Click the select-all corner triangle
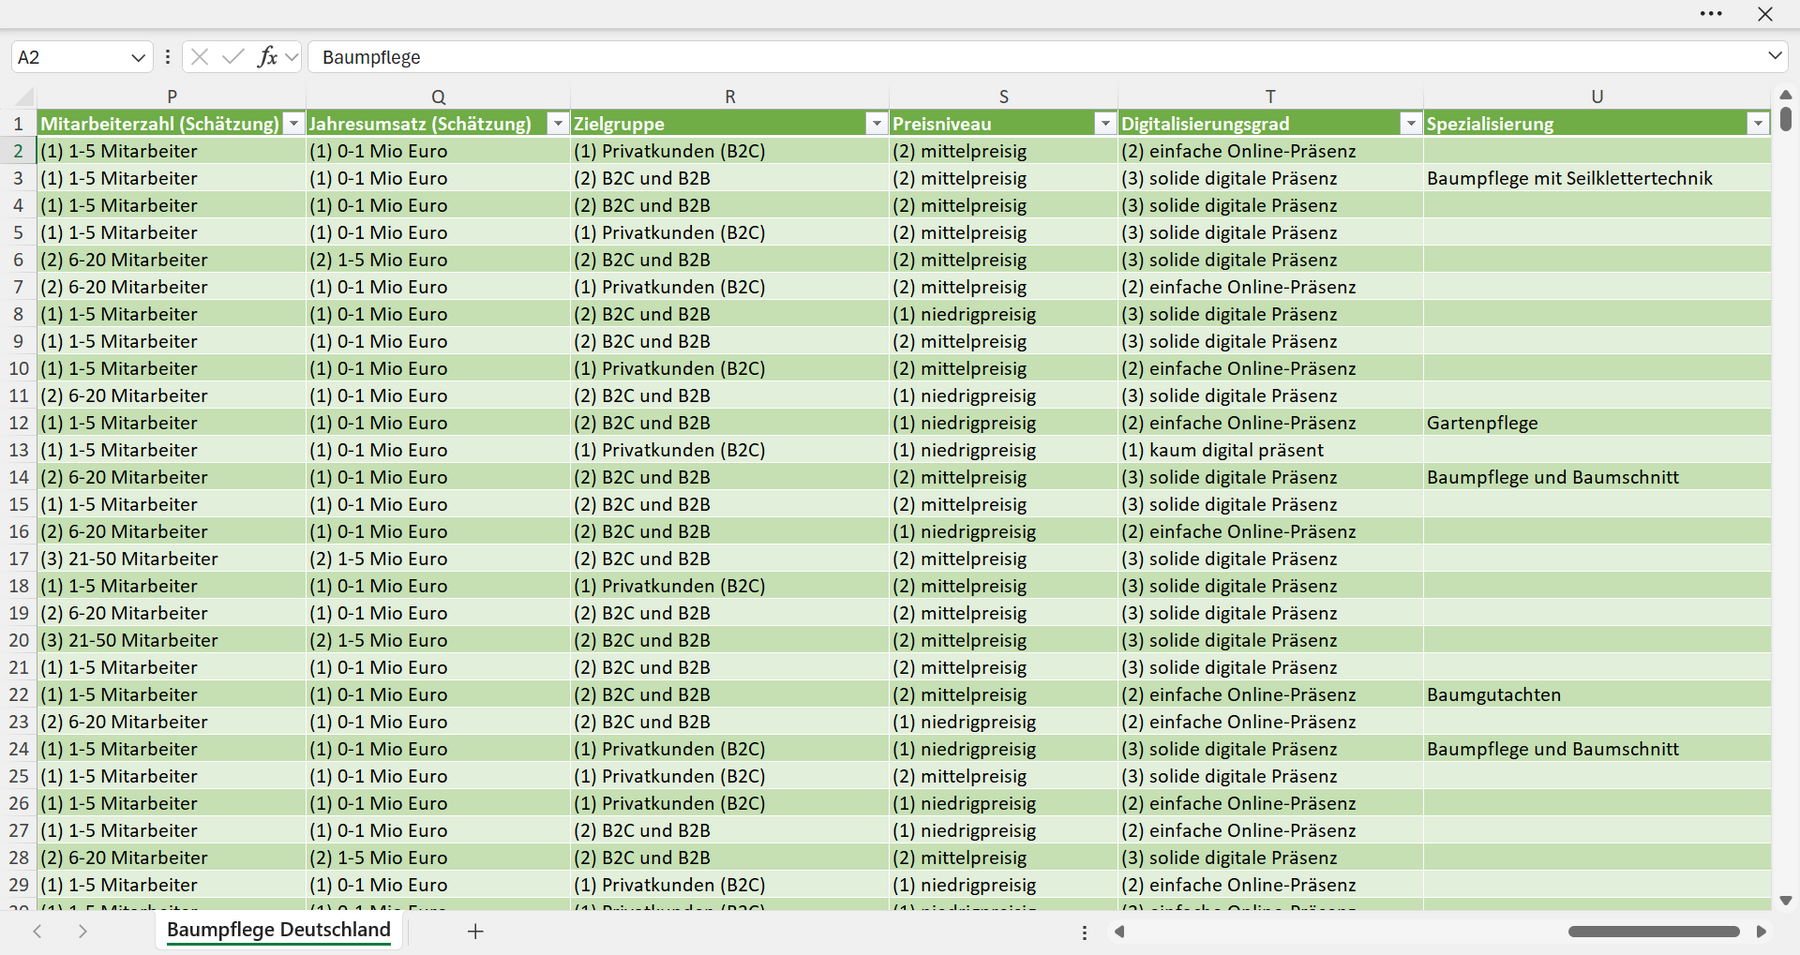 (x=24, y=97)
